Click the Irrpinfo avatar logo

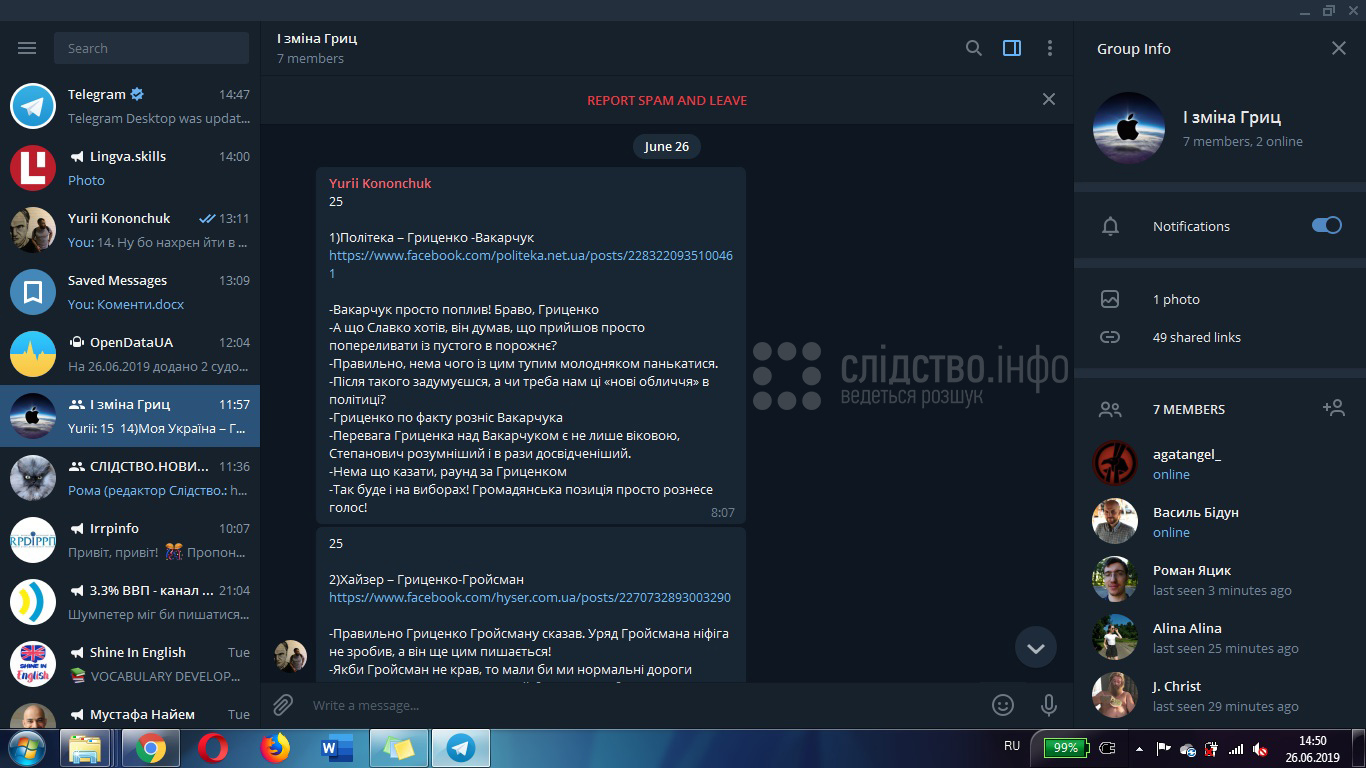(33, 540)
